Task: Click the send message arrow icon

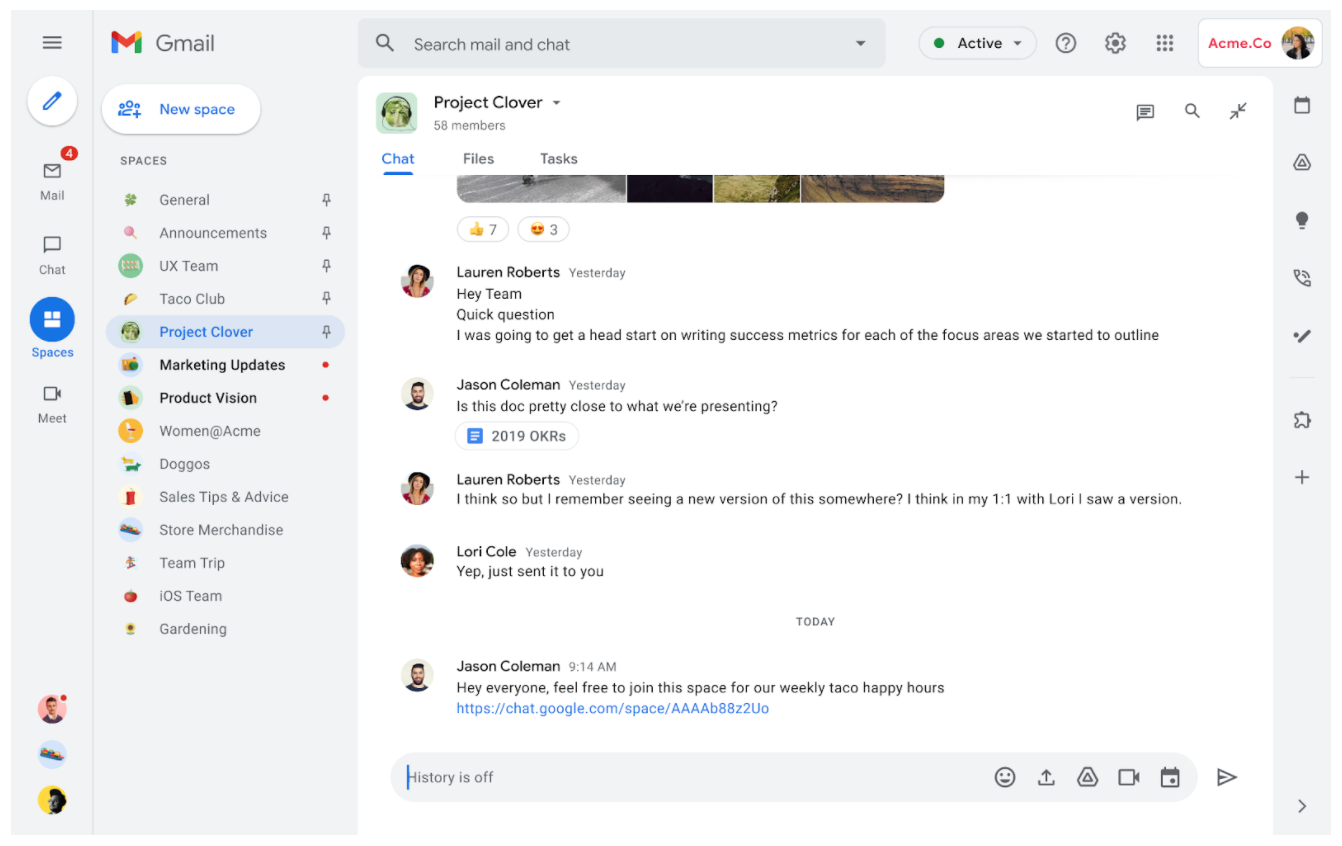Action: (x=1227, y=777)
